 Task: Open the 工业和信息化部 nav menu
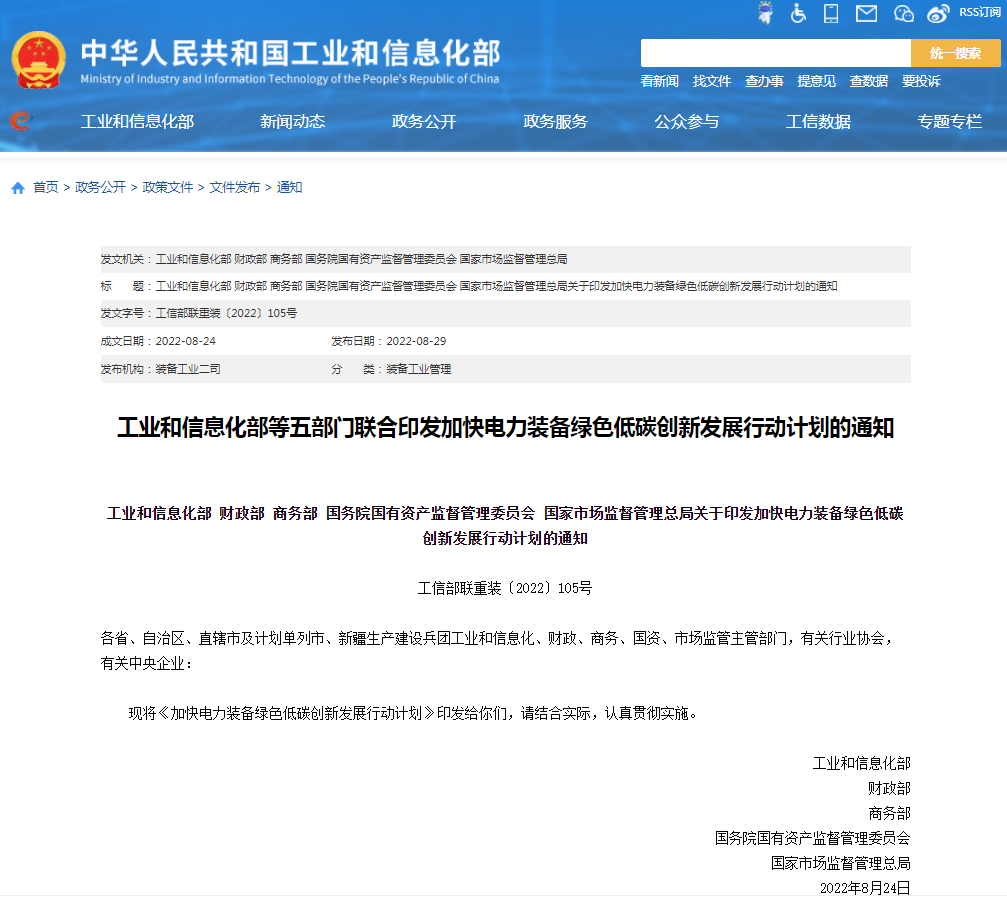[137, 121]
